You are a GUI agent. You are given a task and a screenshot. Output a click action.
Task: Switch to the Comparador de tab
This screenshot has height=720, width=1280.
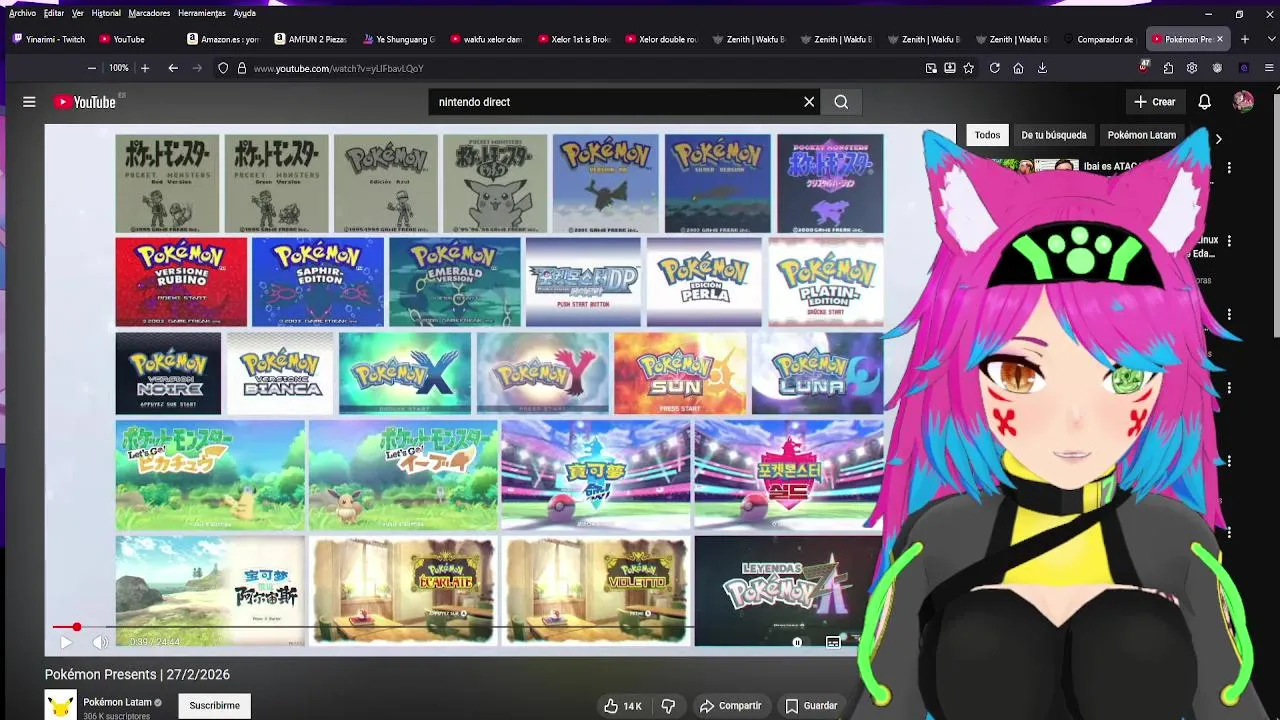(1100, 39)
